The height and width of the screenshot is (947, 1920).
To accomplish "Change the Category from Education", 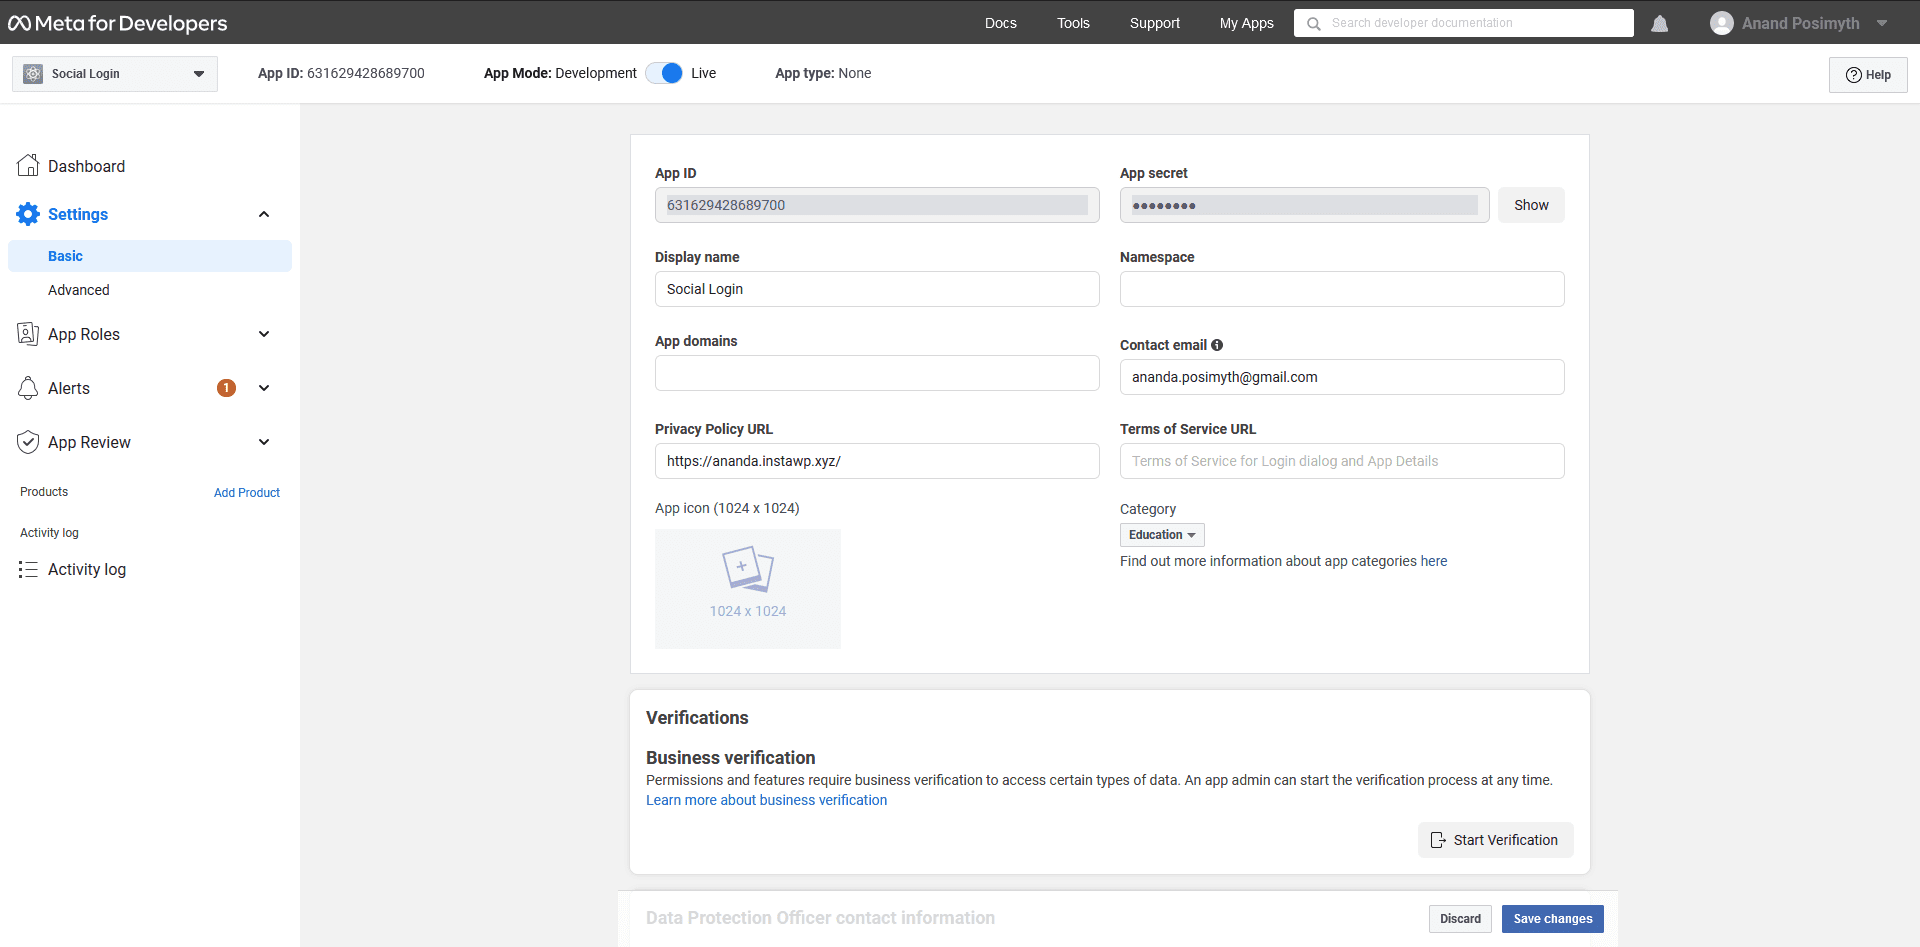I will 1161,534.
